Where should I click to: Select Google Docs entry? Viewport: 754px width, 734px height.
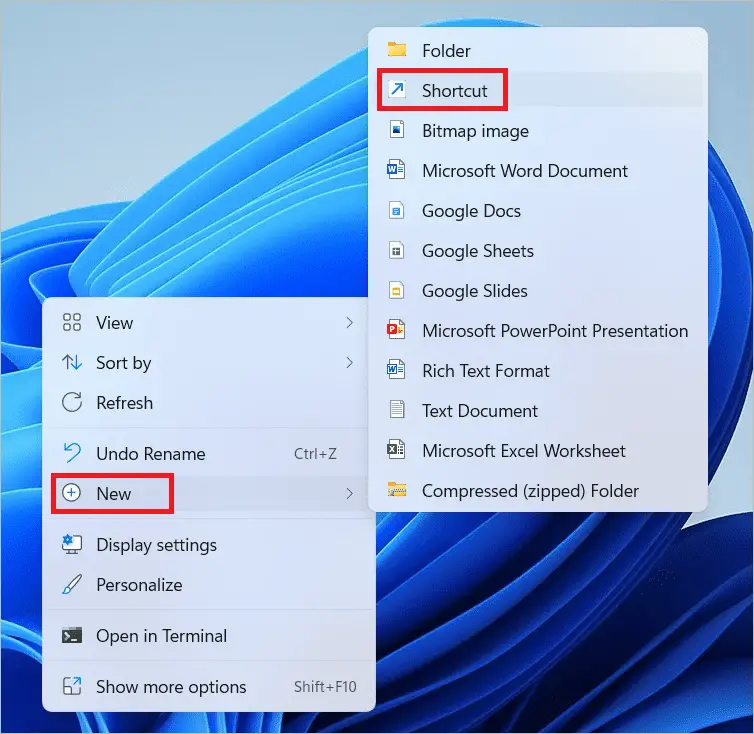[538, 210]
